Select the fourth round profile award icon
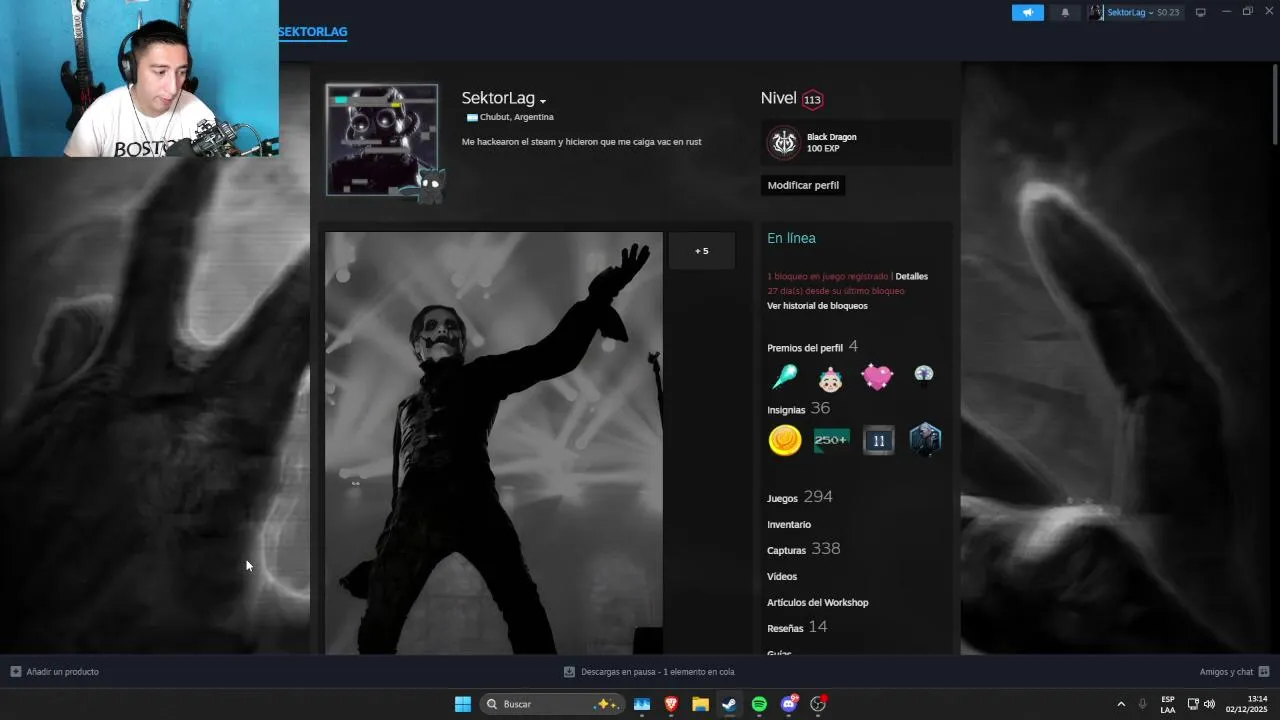Viewport: 1280px width, 720px height. click(924, 375)
